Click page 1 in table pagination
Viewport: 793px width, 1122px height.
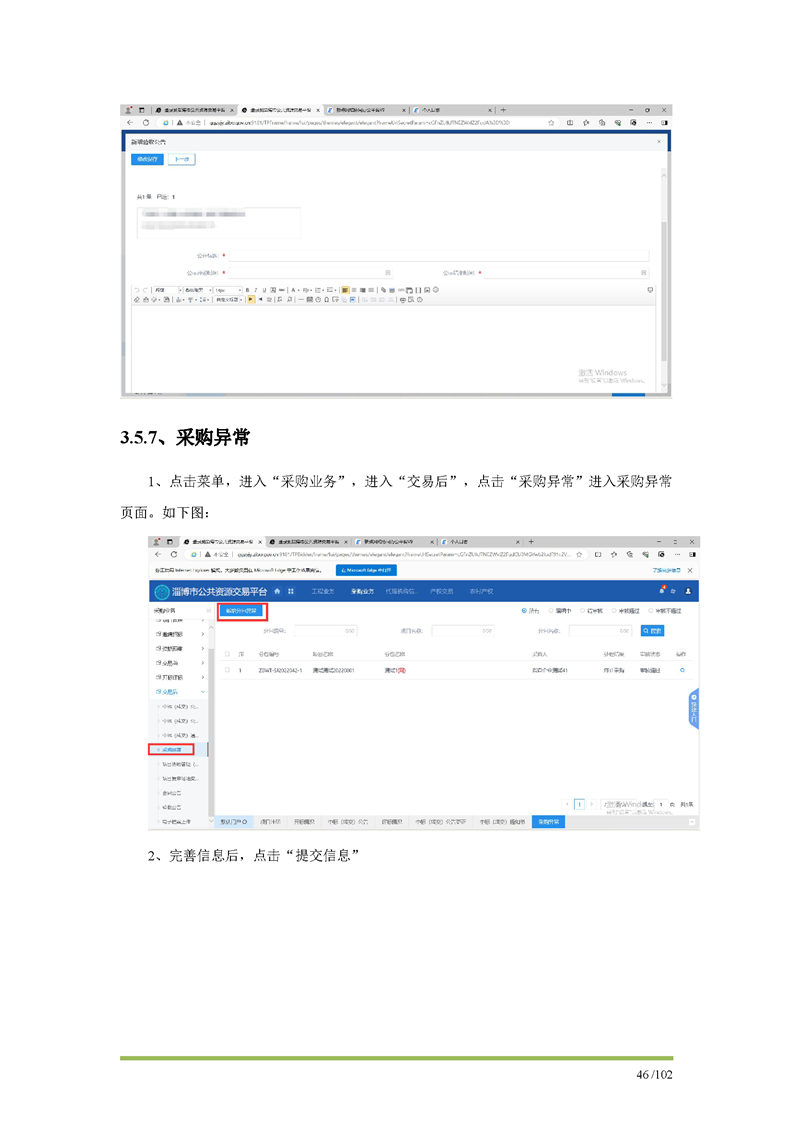[578, 803]
